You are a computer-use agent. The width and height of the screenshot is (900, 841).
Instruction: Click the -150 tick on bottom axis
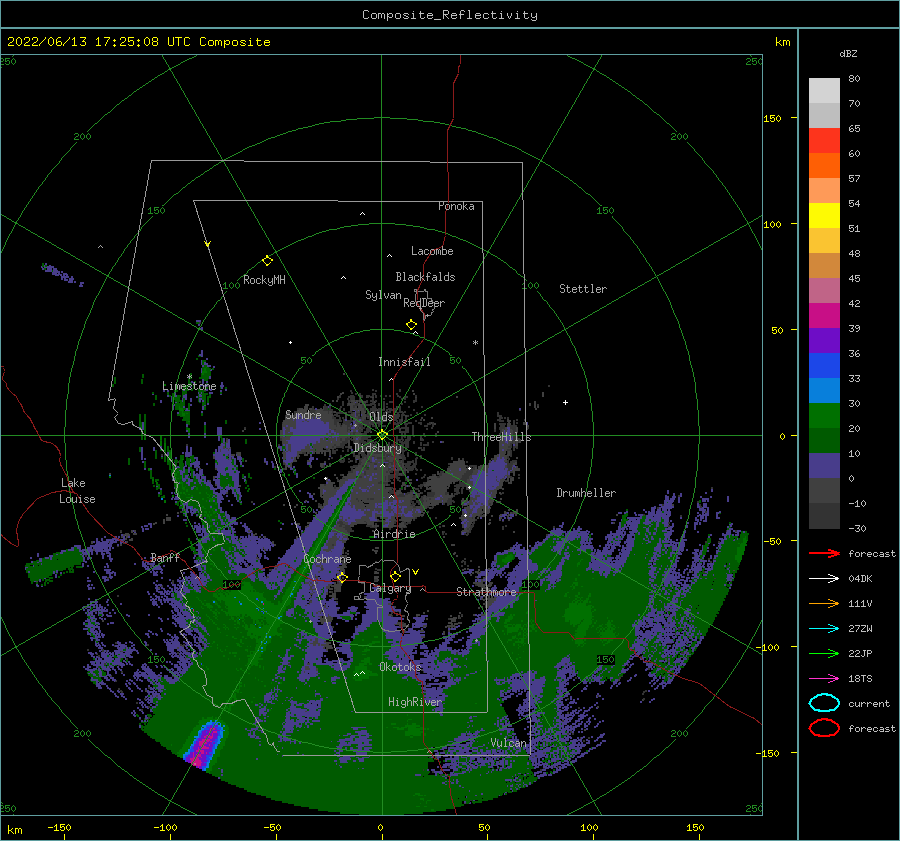(59, 827)
